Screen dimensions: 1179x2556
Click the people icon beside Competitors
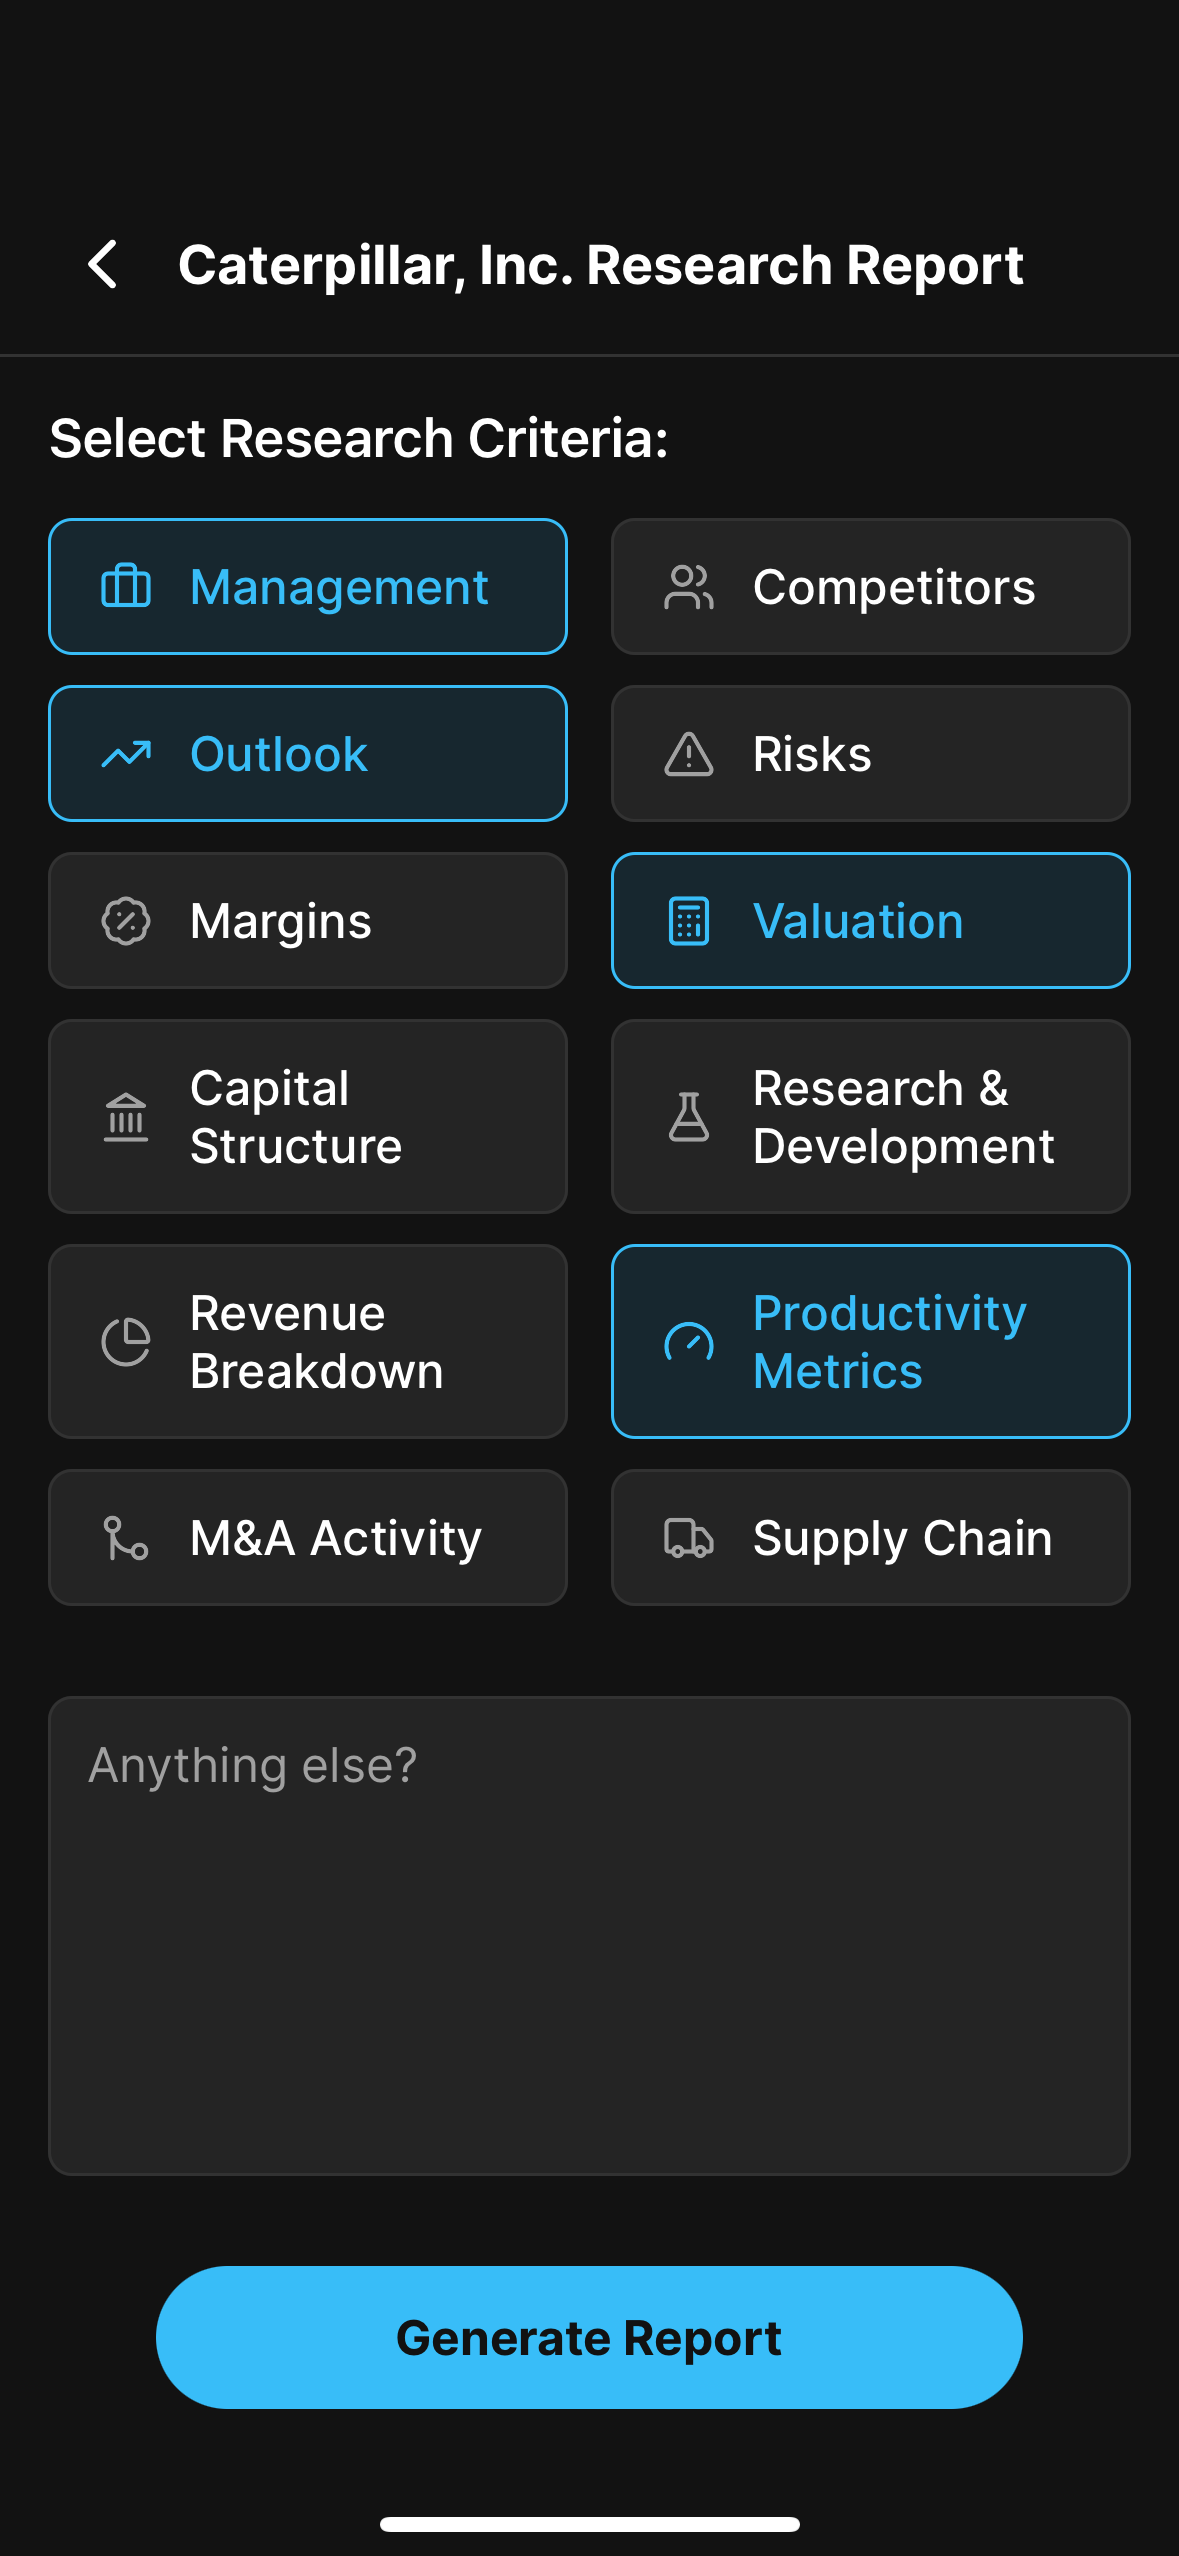(x=688, y=587)
